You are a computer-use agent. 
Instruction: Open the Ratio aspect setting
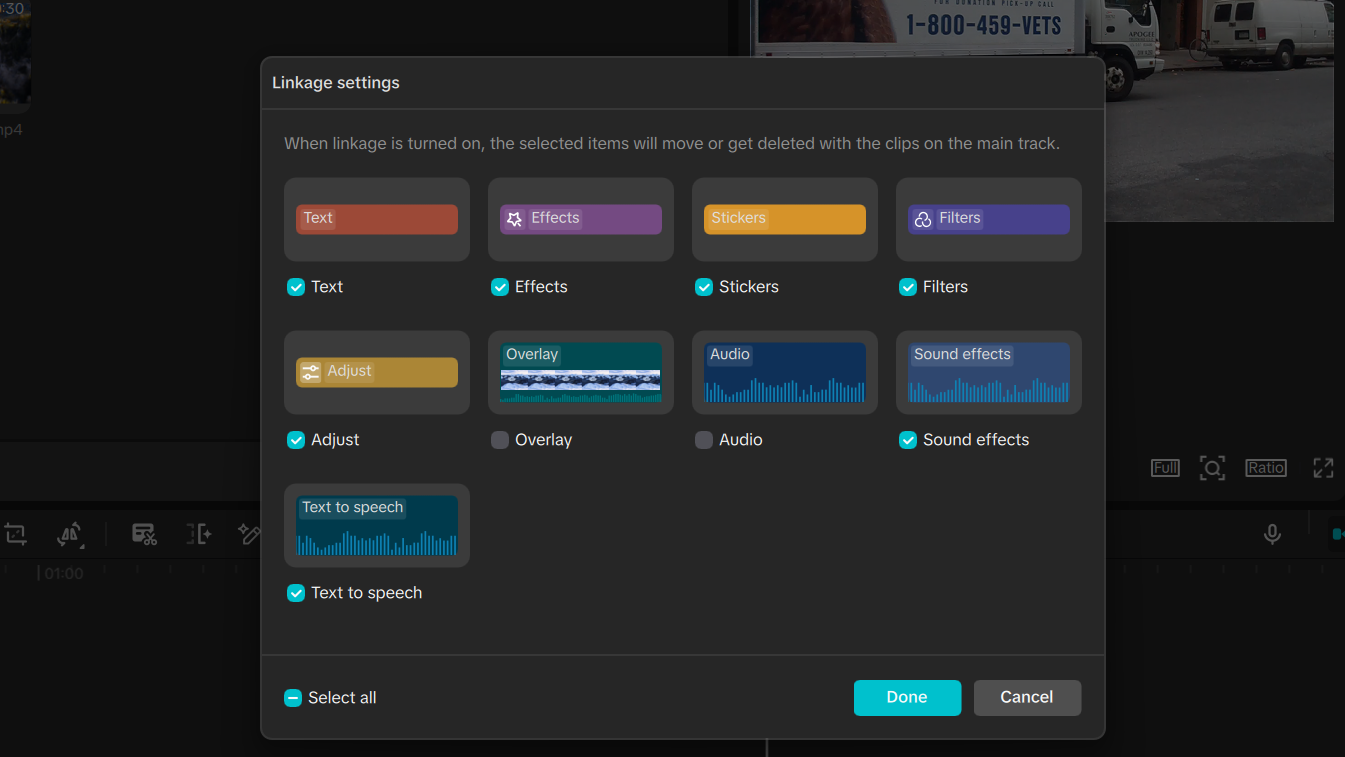point(1265,468)
